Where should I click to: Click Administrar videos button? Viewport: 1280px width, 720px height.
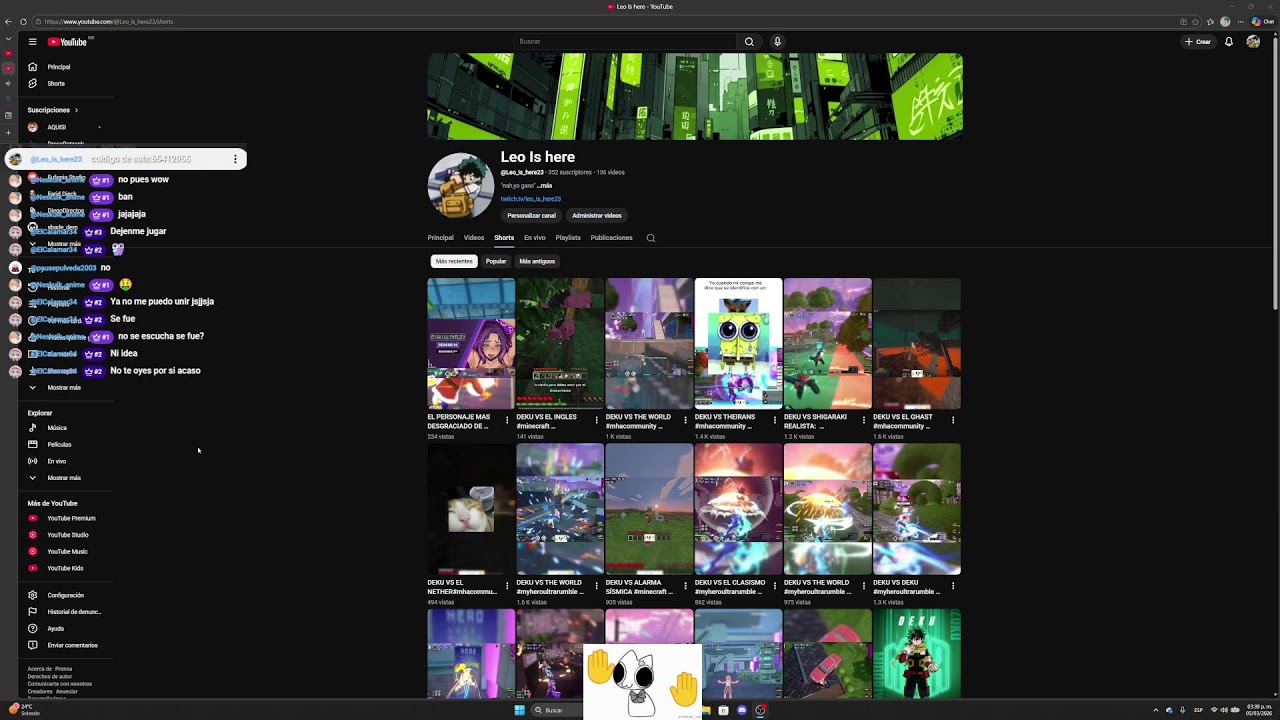click(x=597, y=216)
